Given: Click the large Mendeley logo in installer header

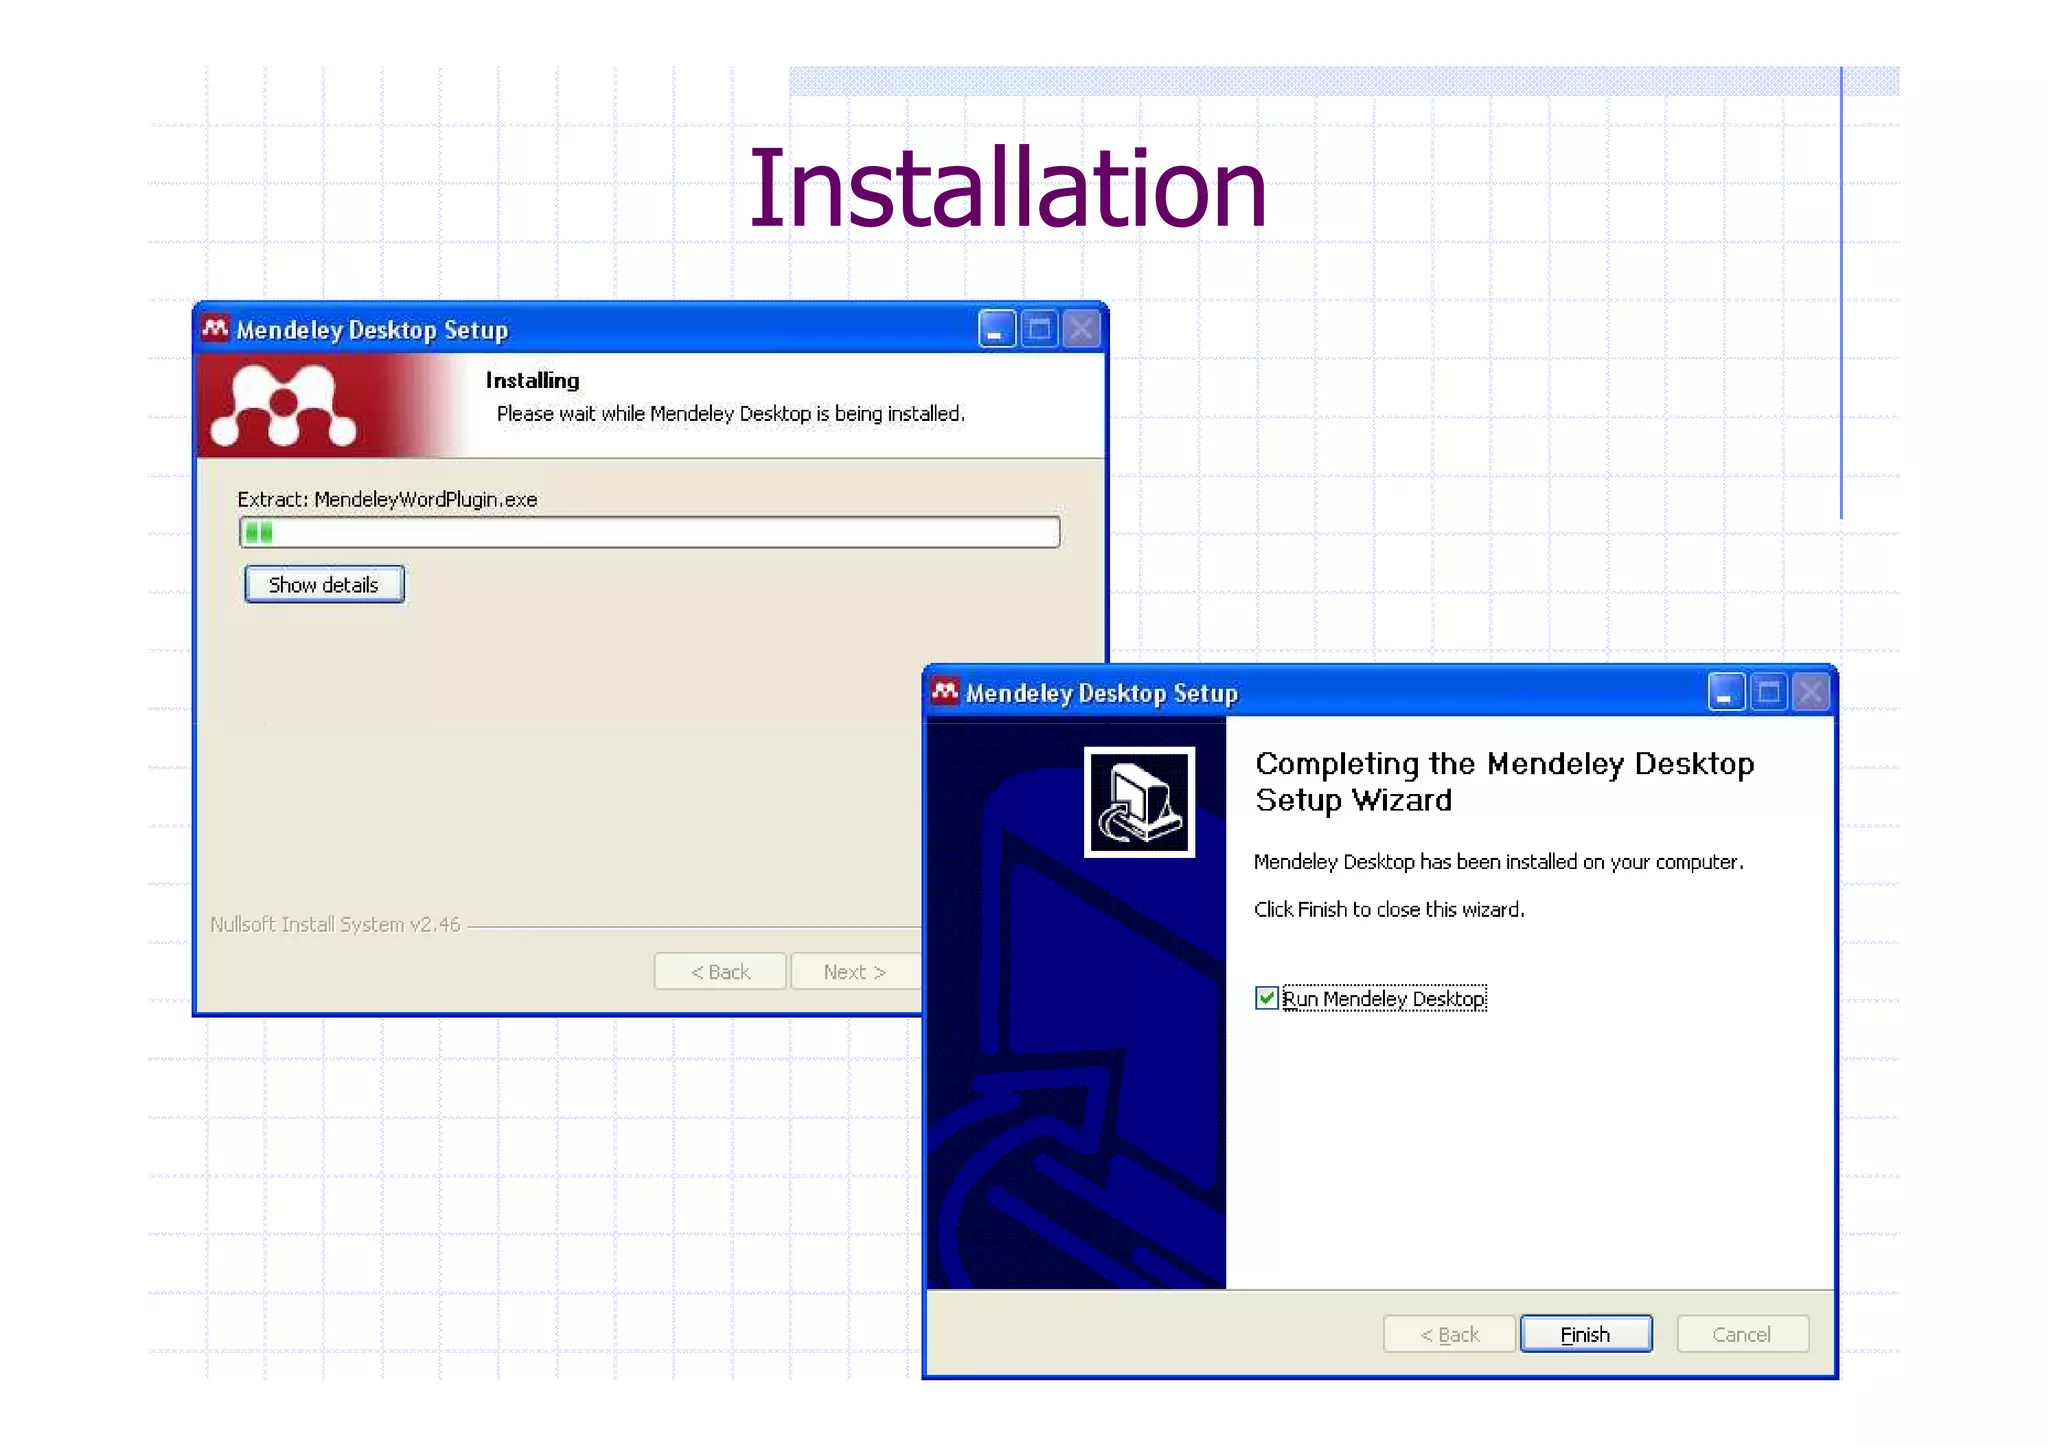Looking at the screenshot, I should (x=283, y=405).
